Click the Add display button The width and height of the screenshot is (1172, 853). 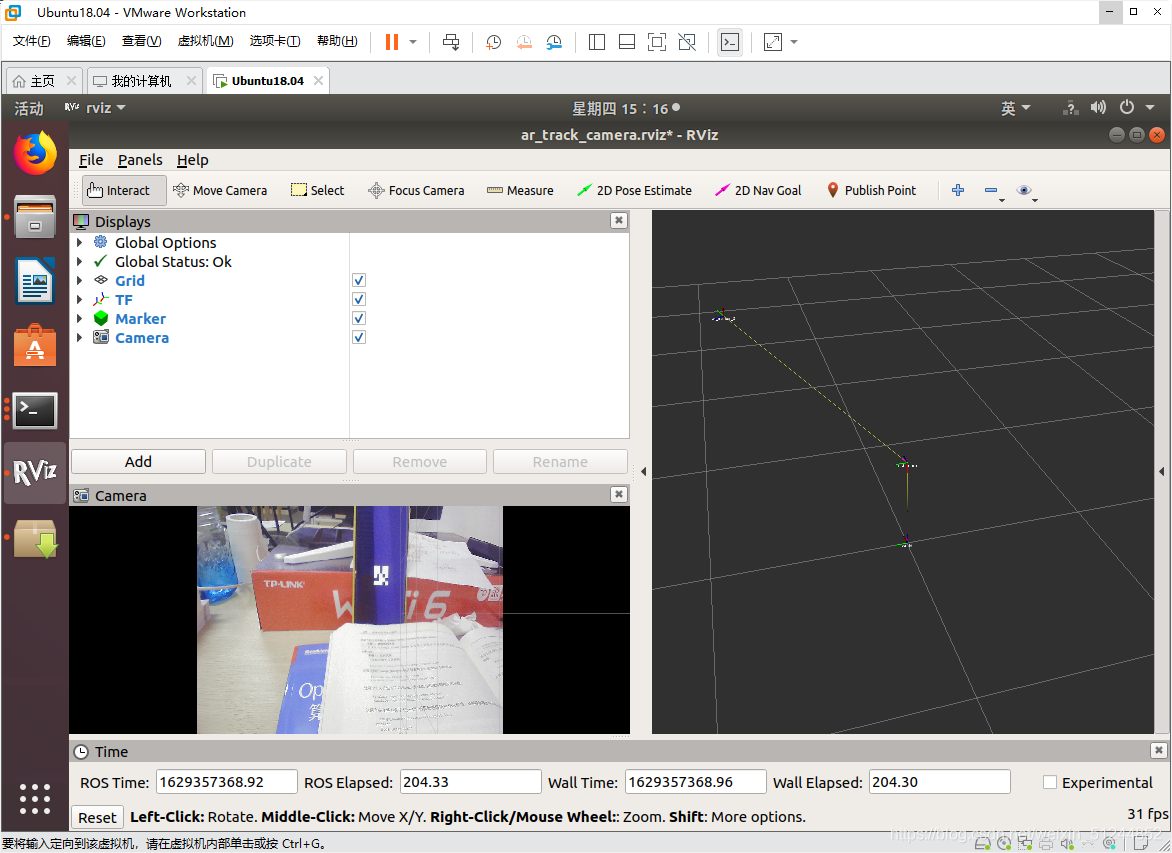pyautogui.click(x=138, y=462)
